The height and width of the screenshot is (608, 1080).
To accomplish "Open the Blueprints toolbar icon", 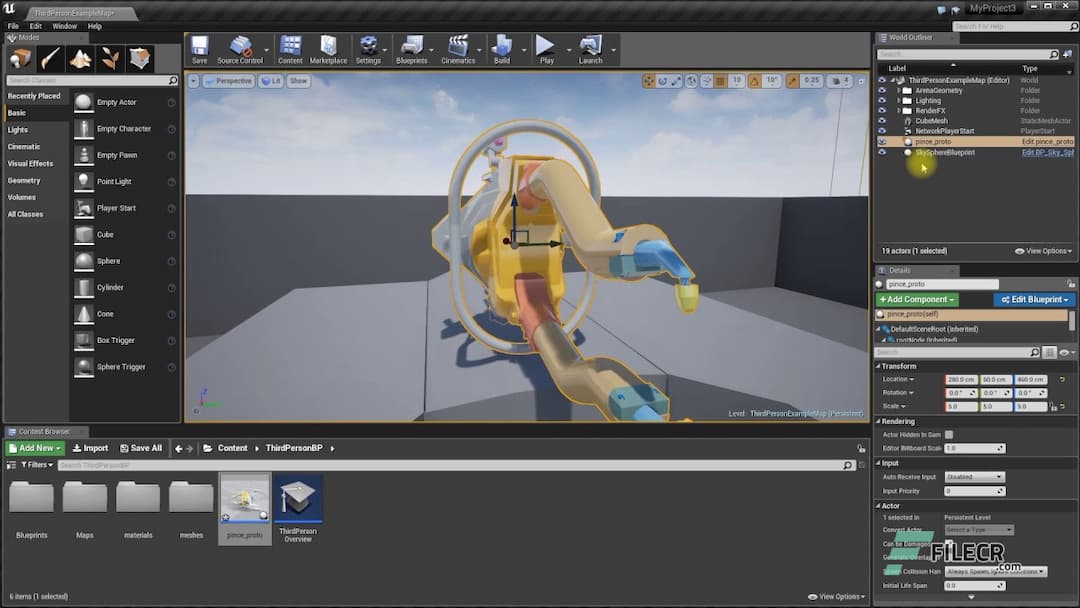I will 413,48.
